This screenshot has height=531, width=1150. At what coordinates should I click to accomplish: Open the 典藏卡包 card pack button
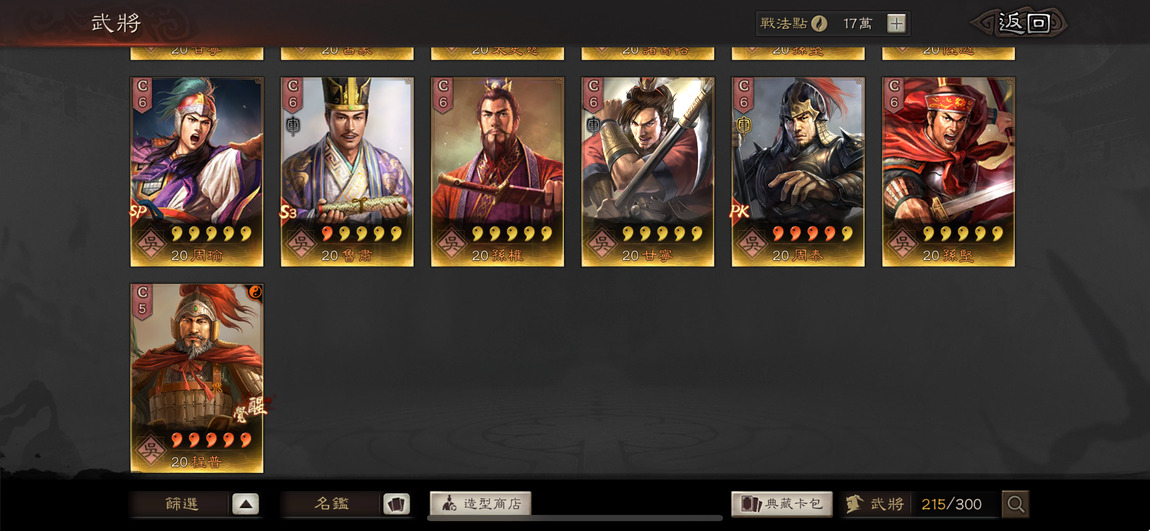(x=782, y=504)
